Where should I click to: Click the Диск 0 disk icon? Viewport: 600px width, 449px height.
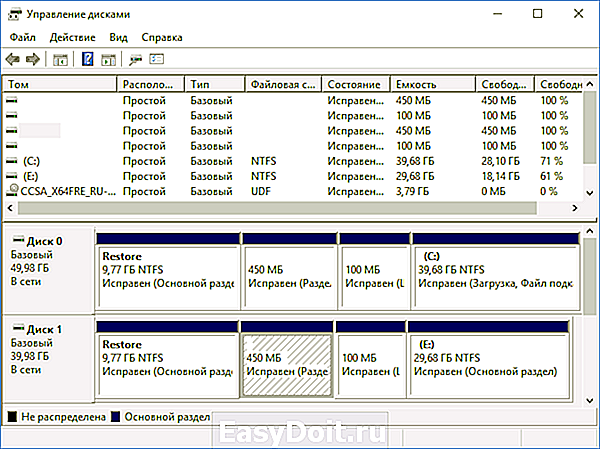click(x=18, y=240)
